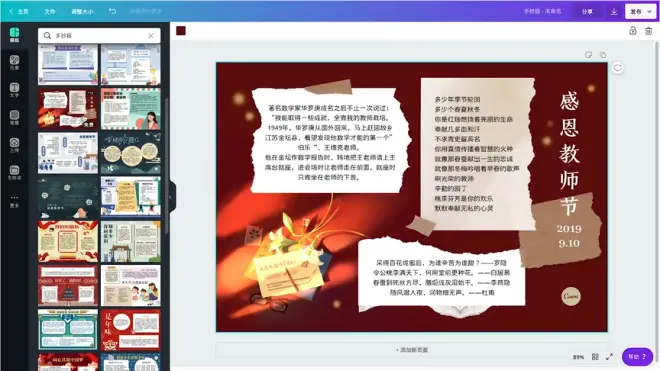Select the poem text block 多少年季节轮回
The height and width of the screenshot is (371, 660).
pyautogui.click(x=476, y=154)
